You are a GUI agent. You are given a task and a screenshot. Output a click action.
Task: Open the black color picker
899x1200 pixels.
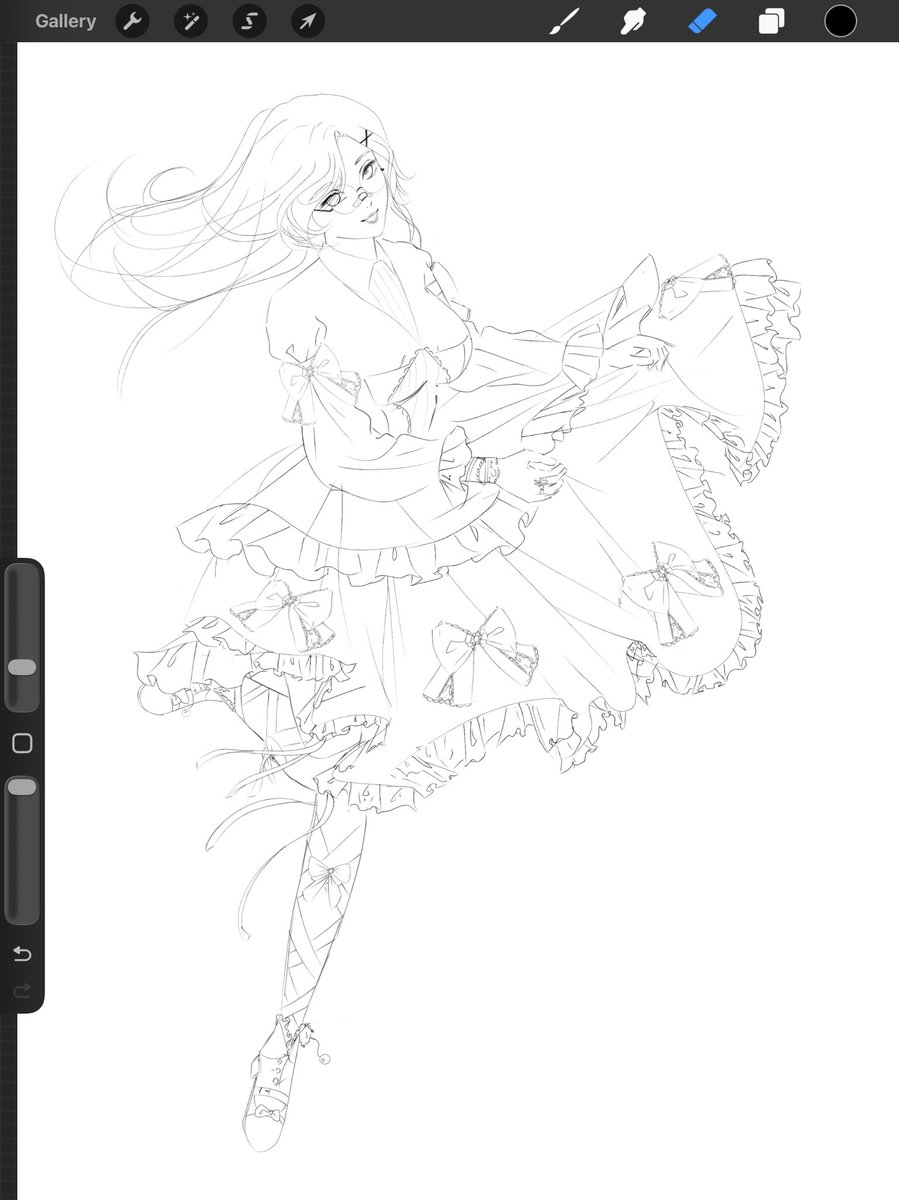[840, 21]
